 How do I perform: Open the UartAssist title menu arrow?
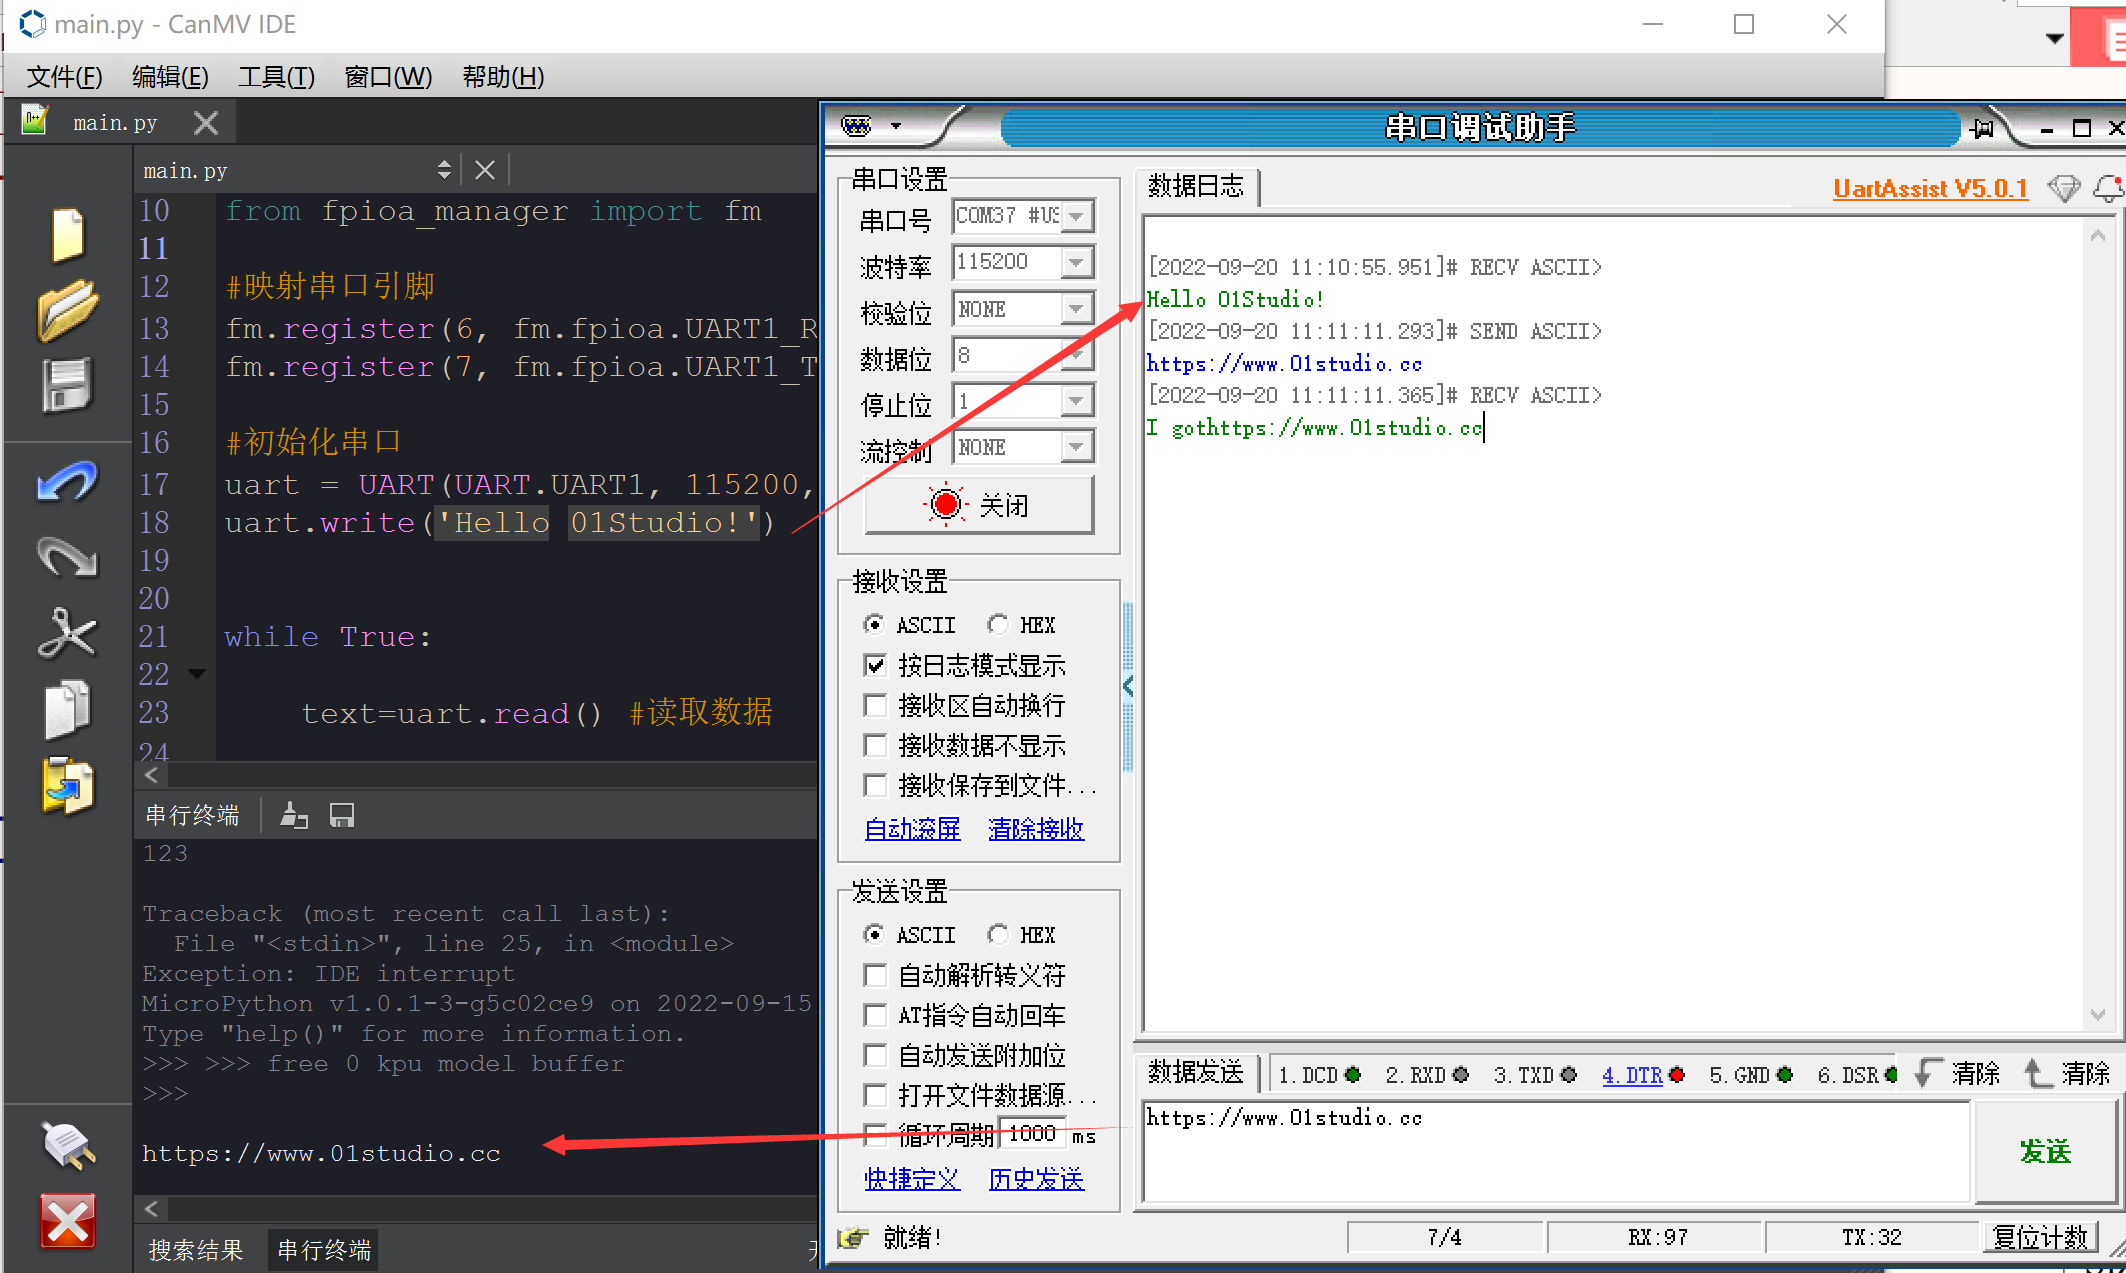click(896, 126)
